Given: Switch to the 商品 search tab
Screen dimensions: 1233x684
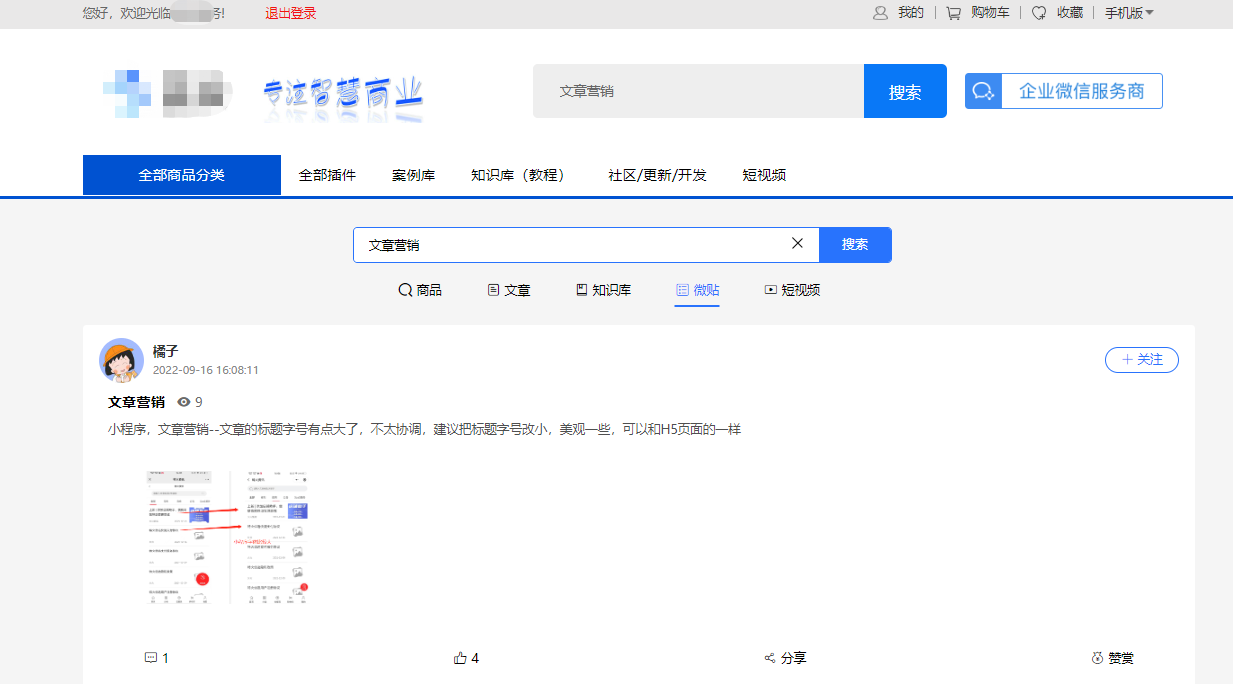Looking at the screenshot, I should tap(419, 290).
